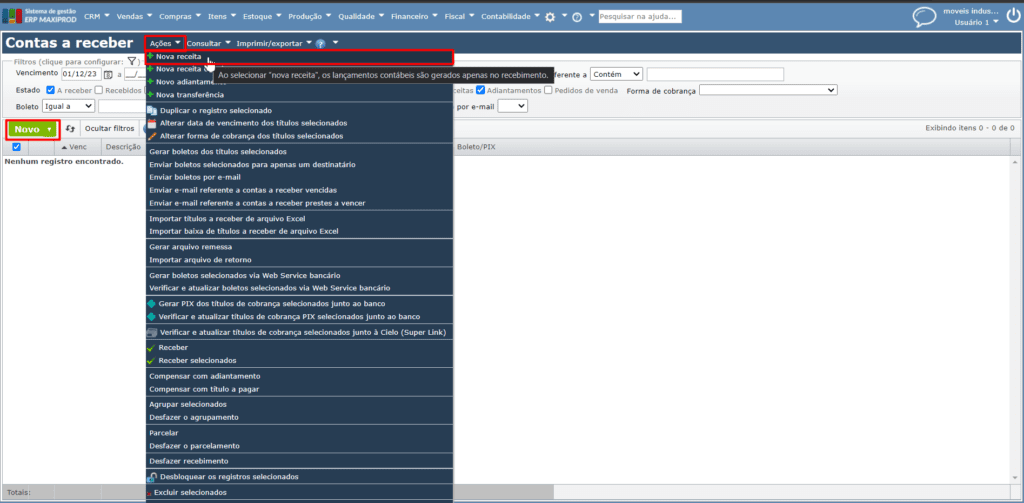Screen dimensions: 1024x503
Task: Open the 'por e-mail' dropdown
Action: pos(512,105)
